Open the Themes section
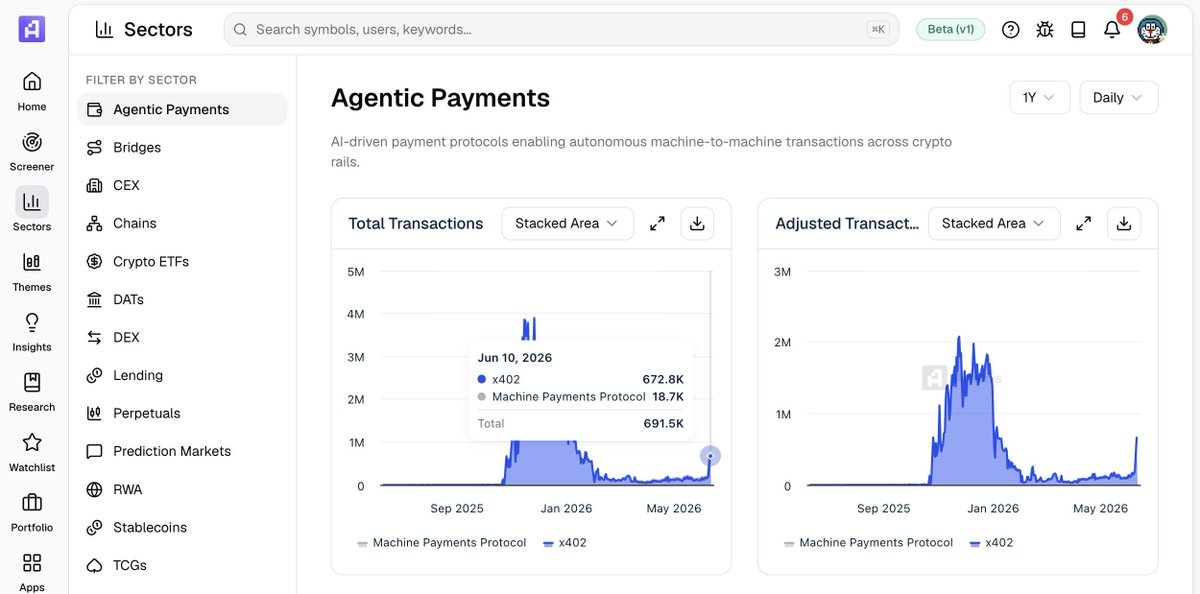 tap(32, 271)
